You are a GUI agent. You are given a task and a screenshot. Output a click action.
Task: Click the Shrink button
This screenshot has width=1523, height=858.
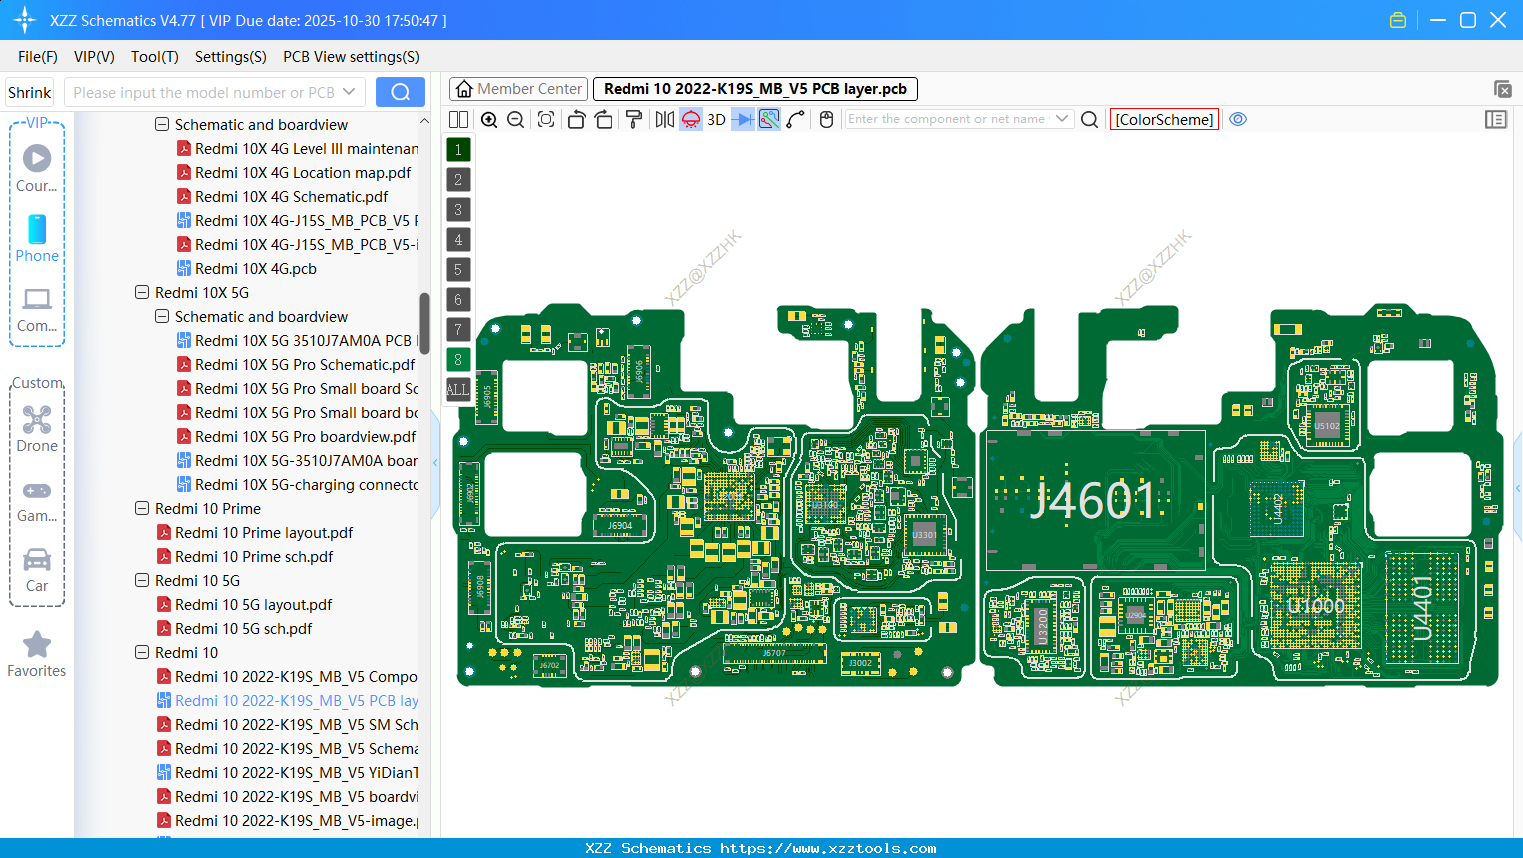tap(29, 92)
